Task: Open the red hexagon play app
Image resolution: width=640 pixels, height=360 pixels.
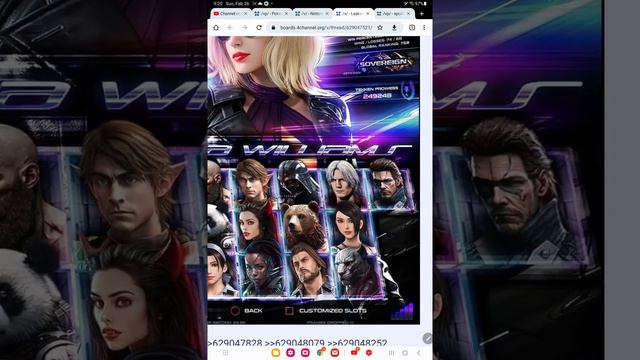Action: click(369, 353)
